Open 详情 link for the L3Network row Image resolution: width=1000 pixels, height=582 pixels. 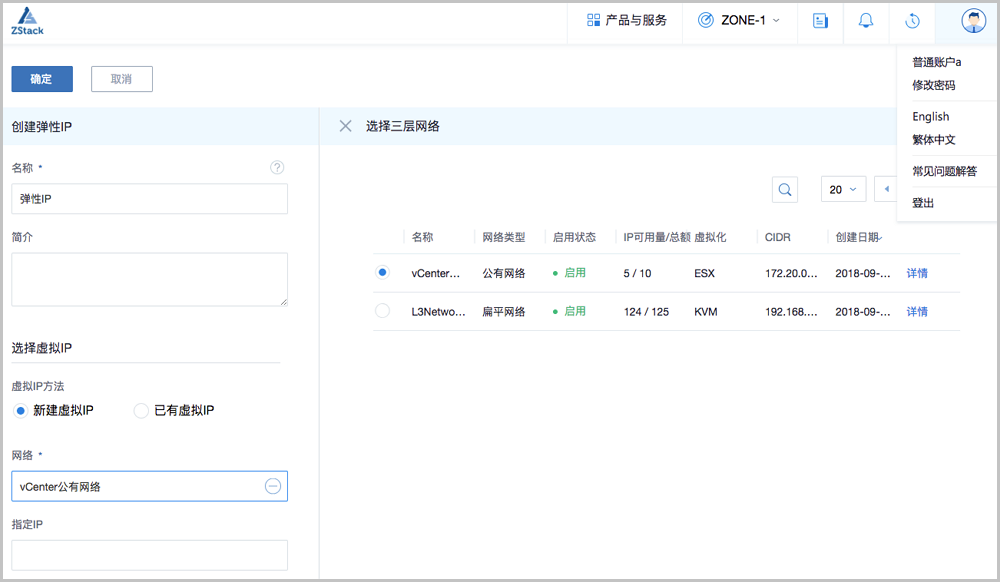pos(917,311)
